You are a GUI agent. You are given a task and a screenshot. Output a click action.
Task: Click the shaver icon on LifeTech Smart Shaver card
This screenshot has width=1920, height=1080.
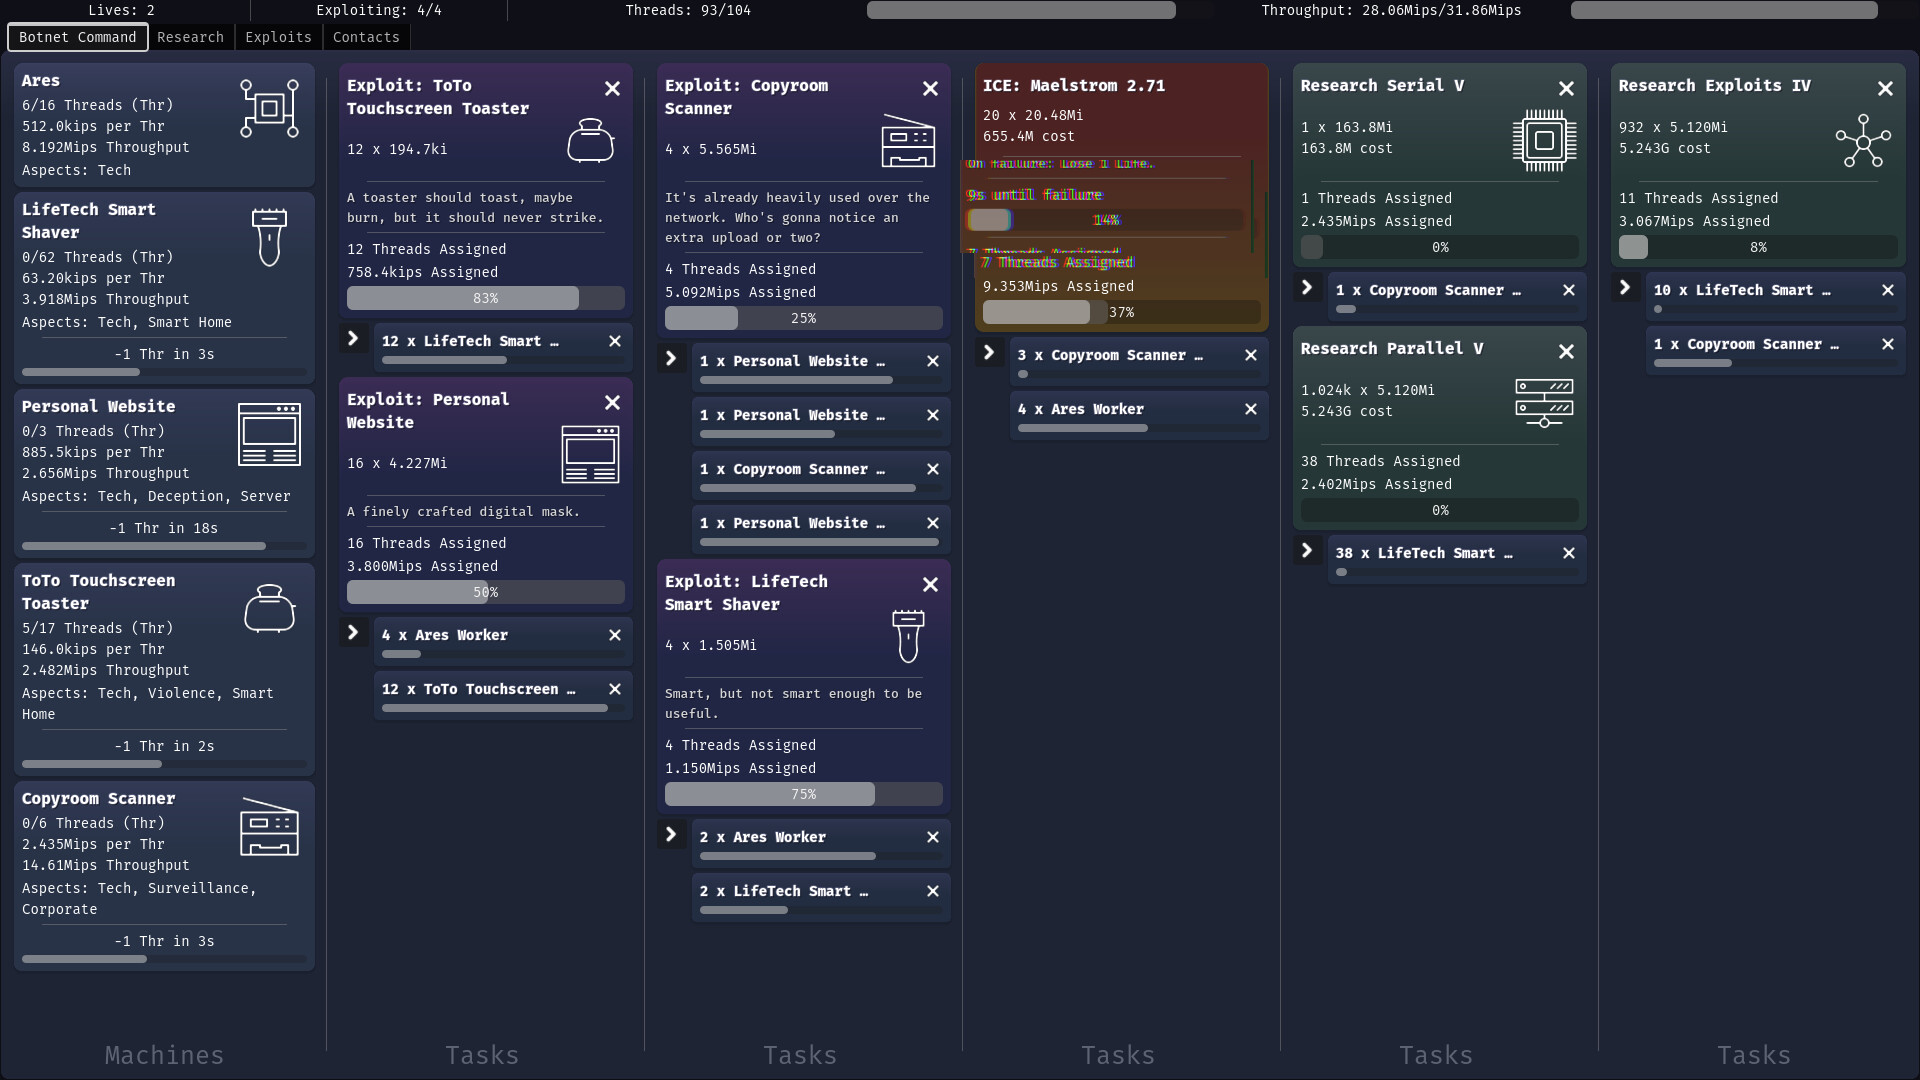pyautogui.click(x=268, y=236)
